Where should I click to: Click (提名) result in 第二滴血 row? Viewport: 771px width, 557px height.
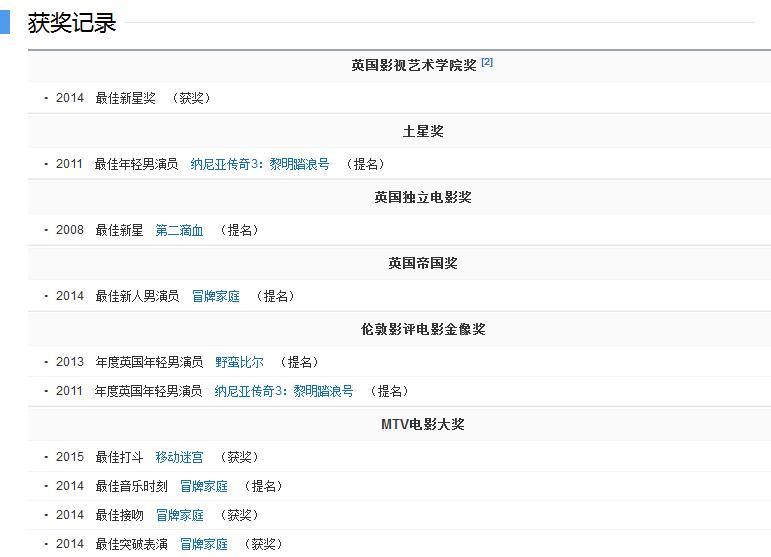click(239, 230)
